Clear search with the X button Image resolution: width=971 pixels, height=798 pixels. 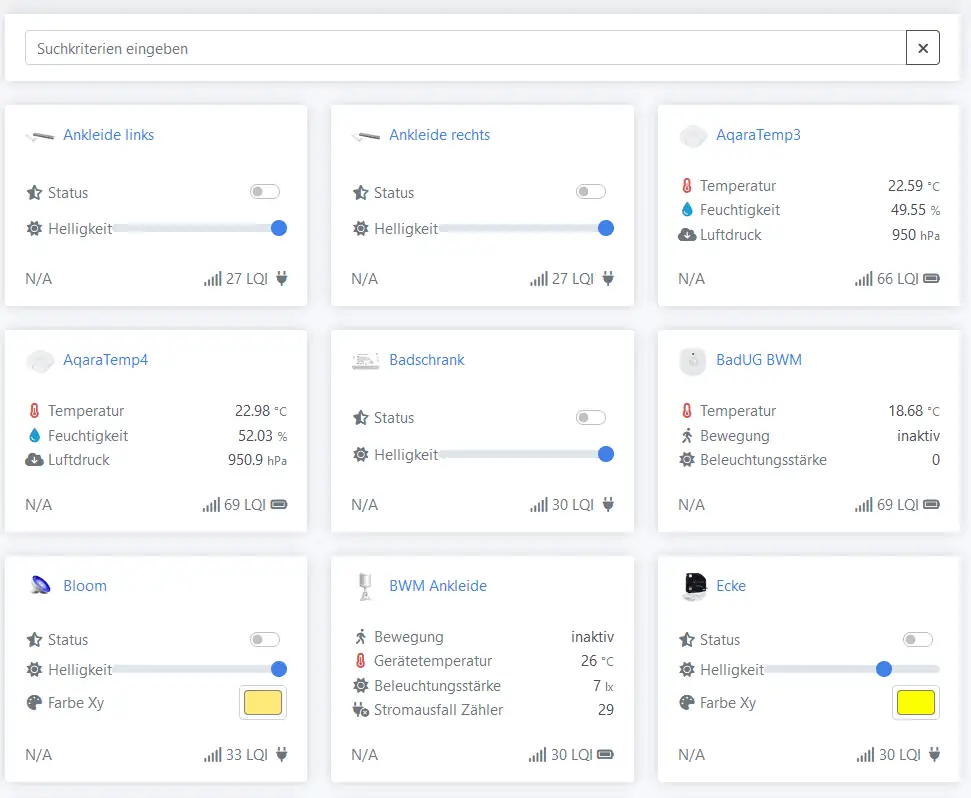(922, 48)
